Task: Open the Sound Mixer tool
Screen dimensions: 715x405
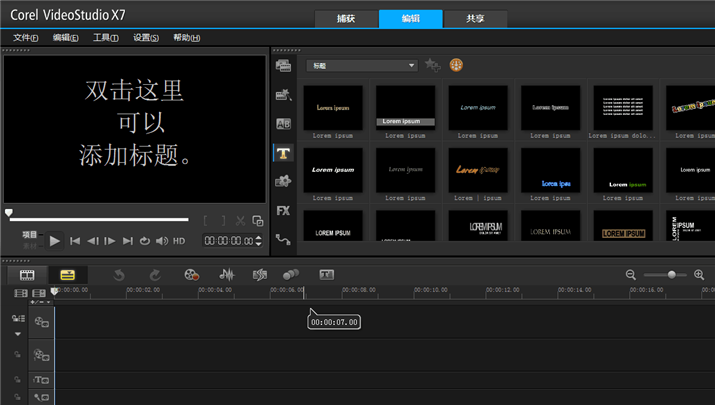Action: [227, 274]
